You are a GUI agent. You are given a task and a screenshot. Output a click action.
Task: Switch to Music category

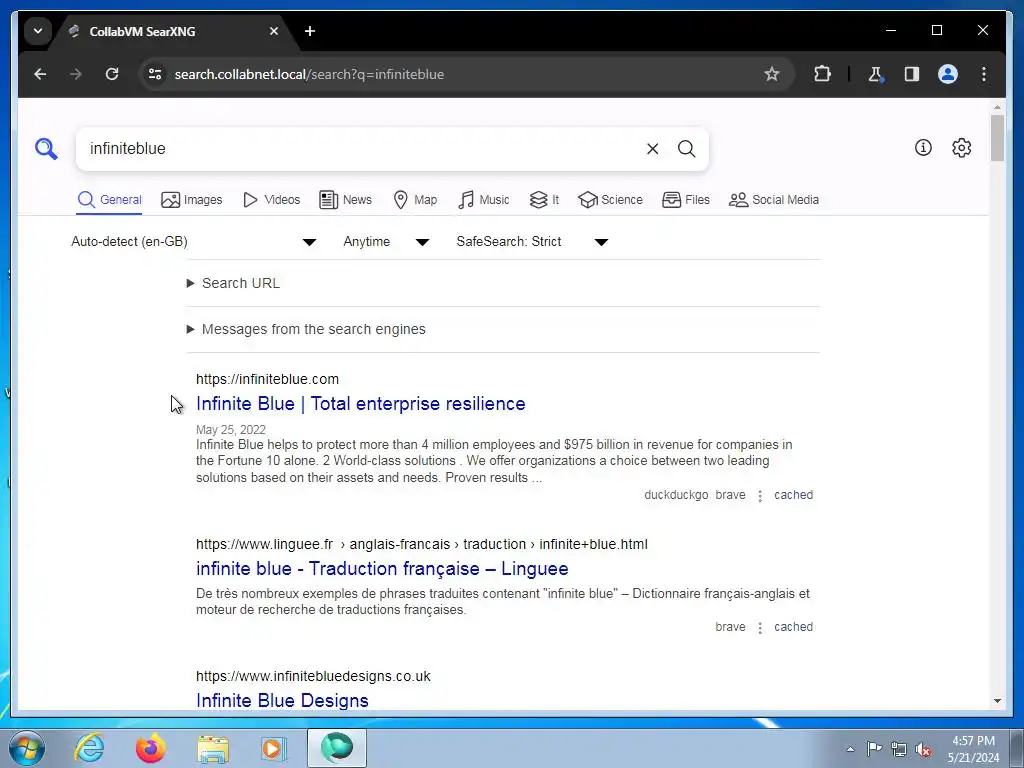coord(484,200)
